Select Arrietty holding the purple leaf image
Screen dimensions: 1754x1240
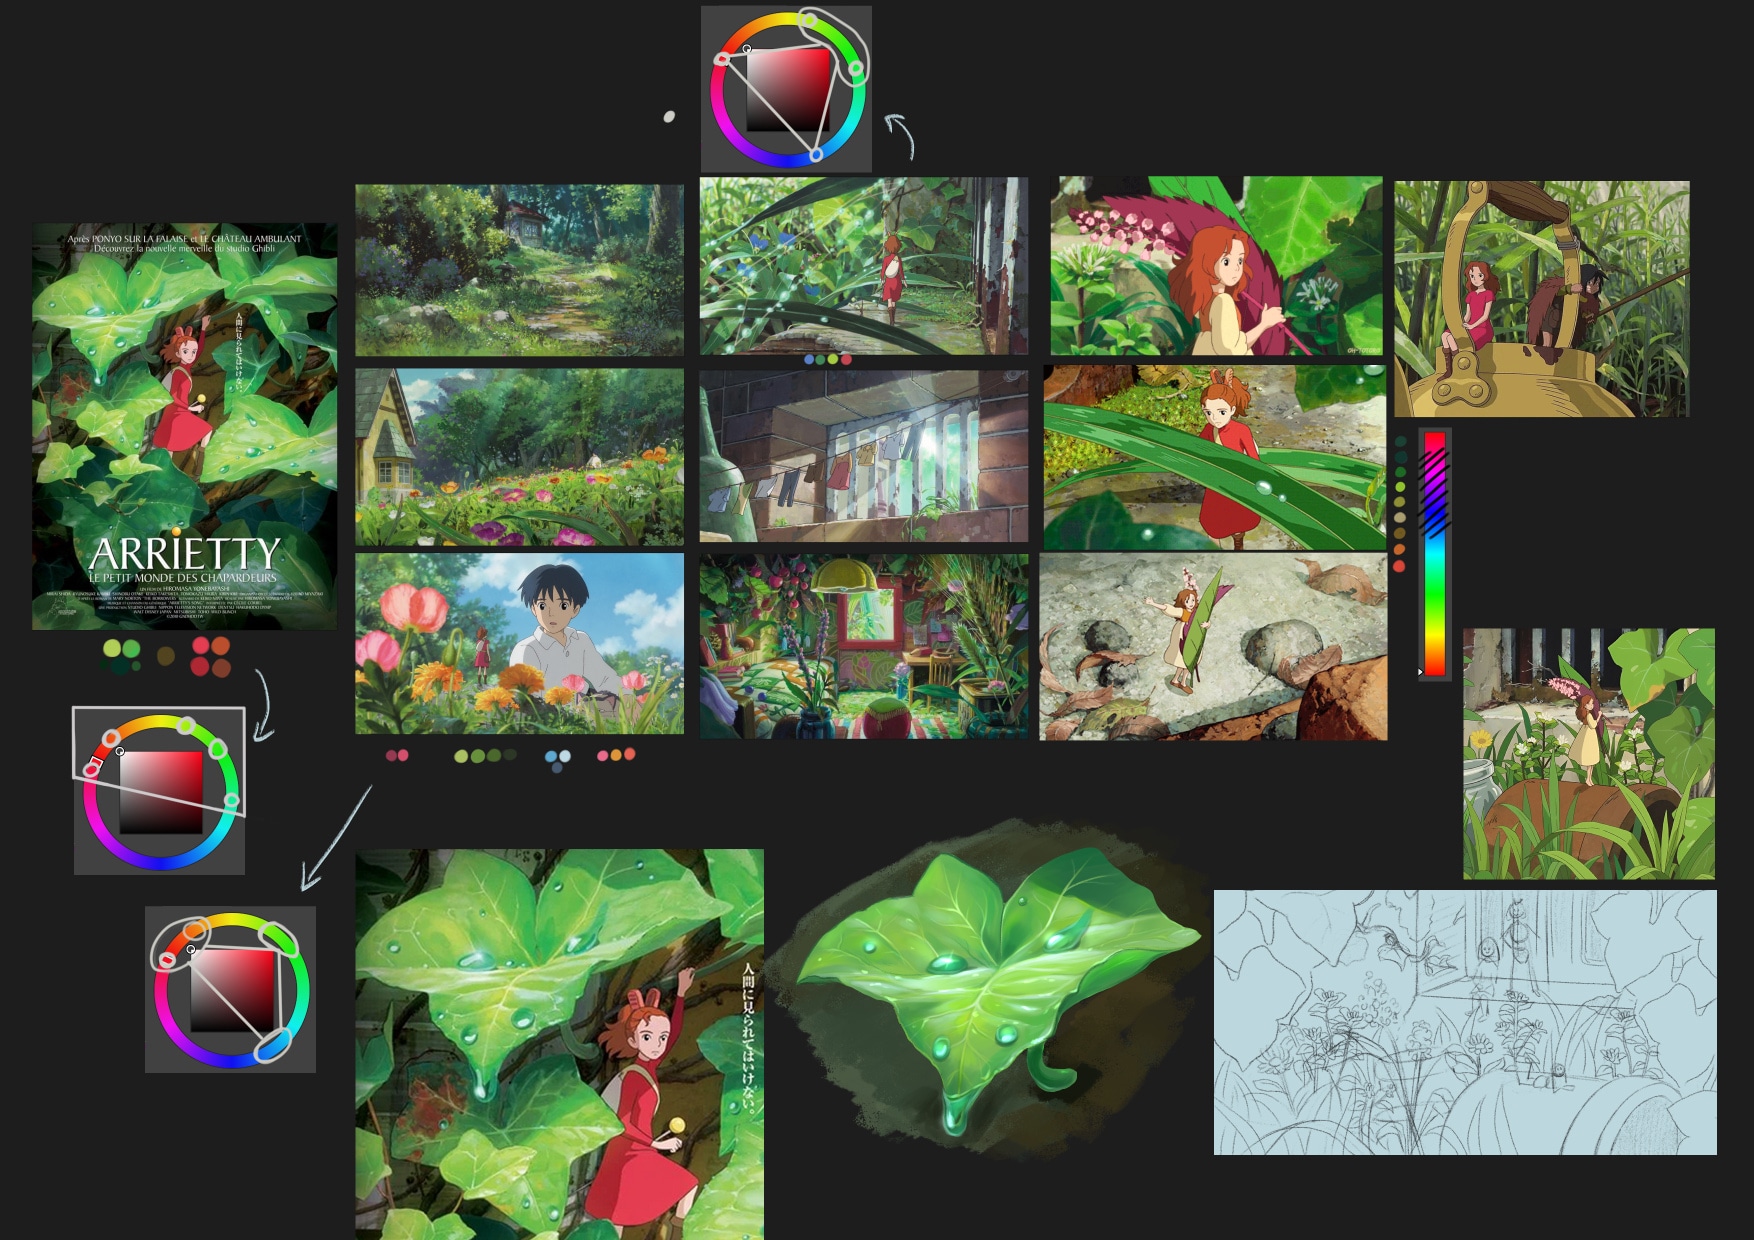1216,265
